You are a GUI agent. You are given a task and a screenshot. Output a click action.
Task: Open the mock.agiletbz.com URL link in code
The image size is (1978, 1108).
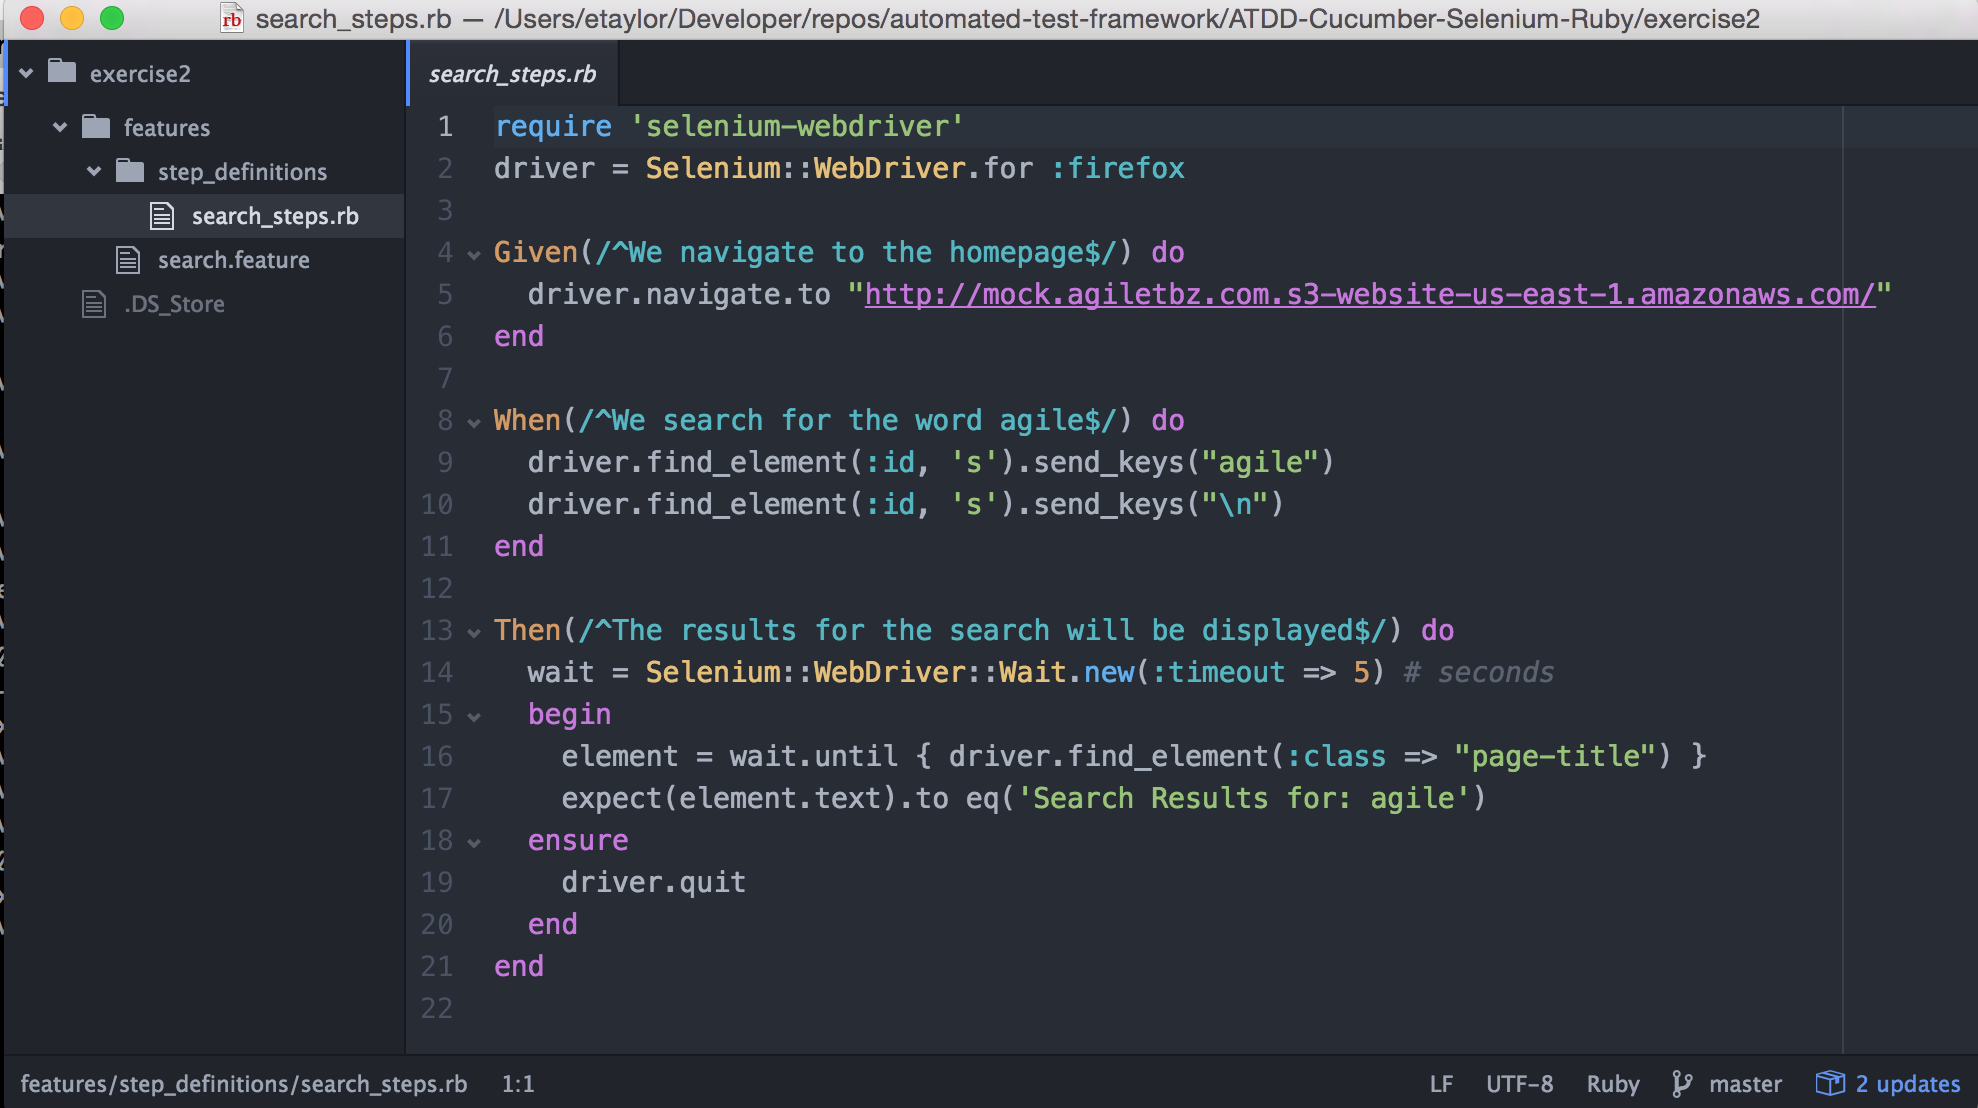(x=1370, y=294)
